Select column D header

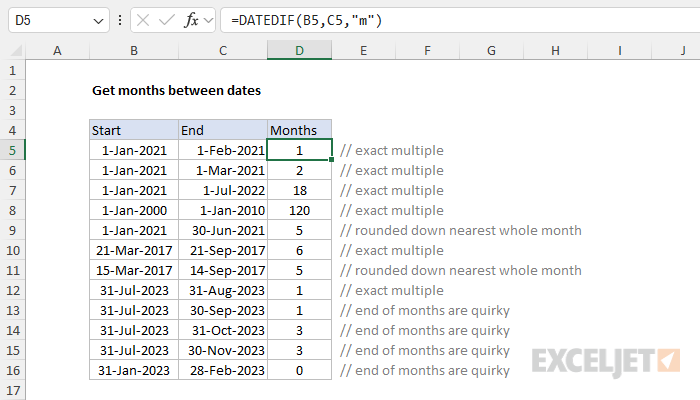(x=300, y=50)
